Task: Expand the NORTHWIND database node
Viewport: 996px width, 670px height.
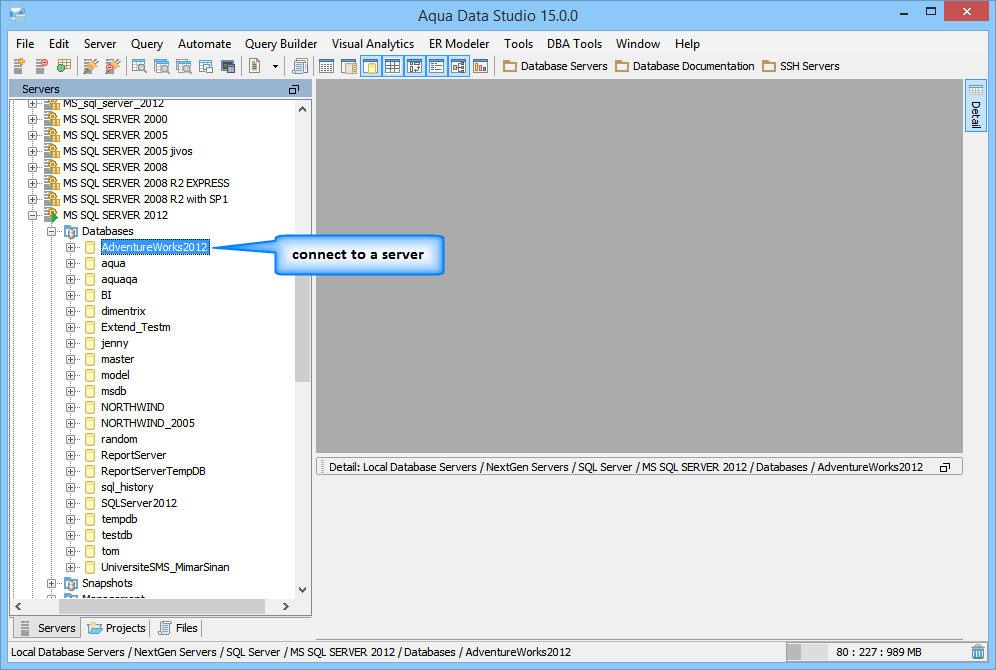Action: tap(71, 407)
